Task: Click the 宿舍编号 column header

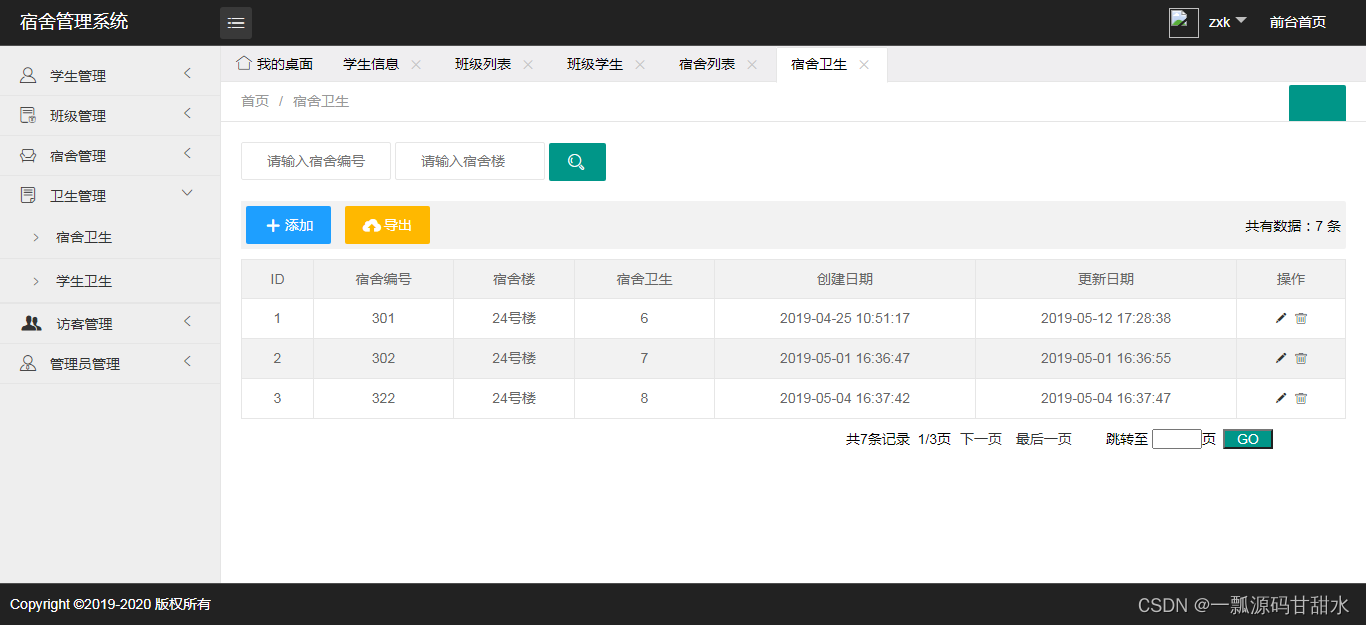Action: pos(383,279)
